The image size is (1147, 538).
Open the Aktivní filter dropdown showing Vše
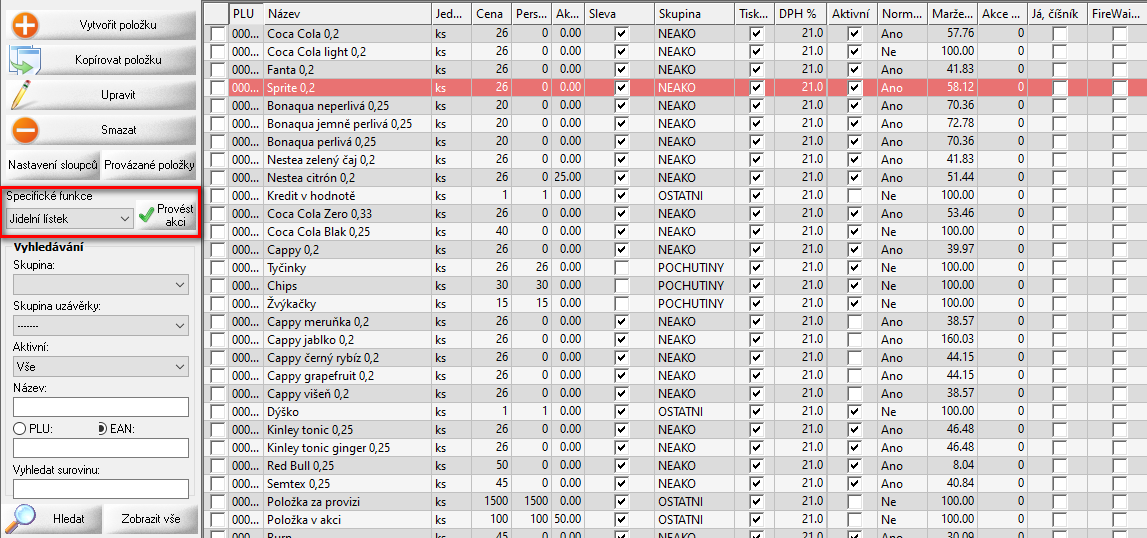click(x=100, y=366)
